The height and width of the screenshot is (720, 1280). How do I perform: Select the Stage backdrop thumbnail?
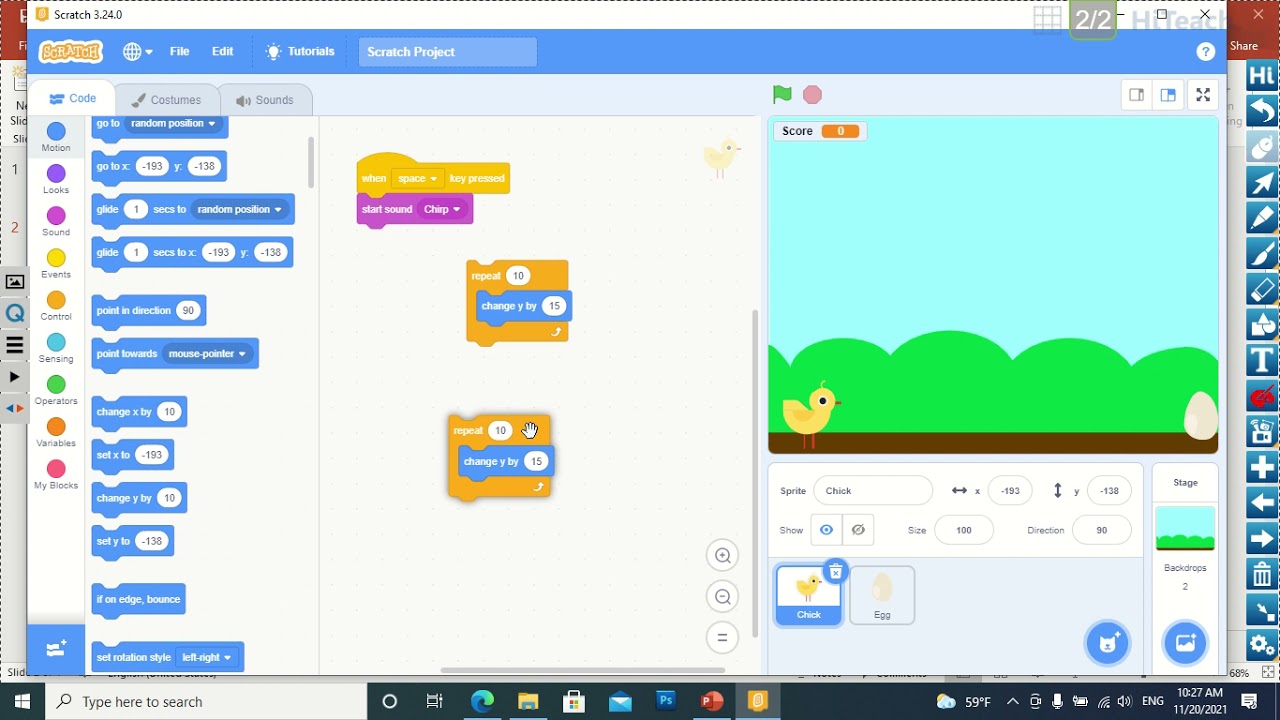(x=1185, y=529)
